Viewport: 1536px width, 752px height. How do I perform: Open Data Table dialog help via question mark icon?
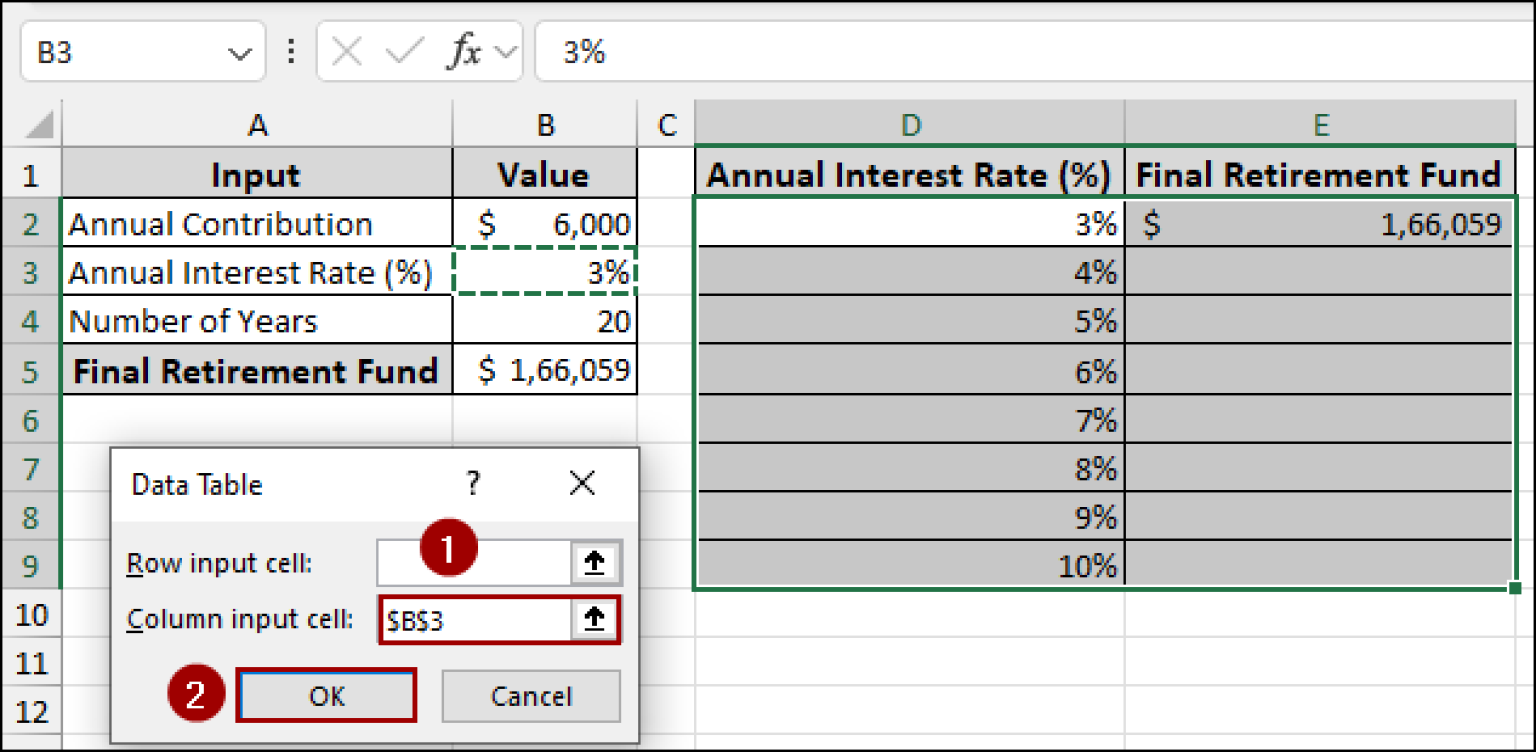[x=472, y=484]
